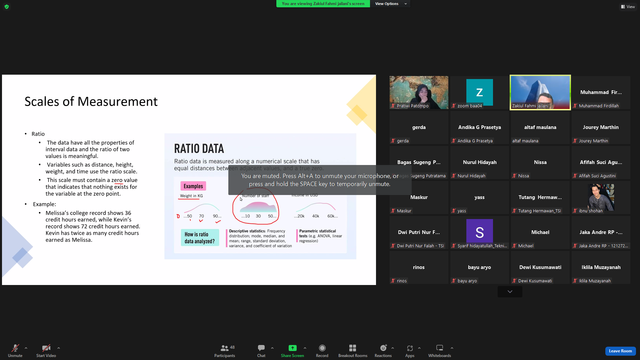This screenshot has height=360, width=640.
Task: Expand arrow next to Whiteboards
Action: [x=452, y=348]
